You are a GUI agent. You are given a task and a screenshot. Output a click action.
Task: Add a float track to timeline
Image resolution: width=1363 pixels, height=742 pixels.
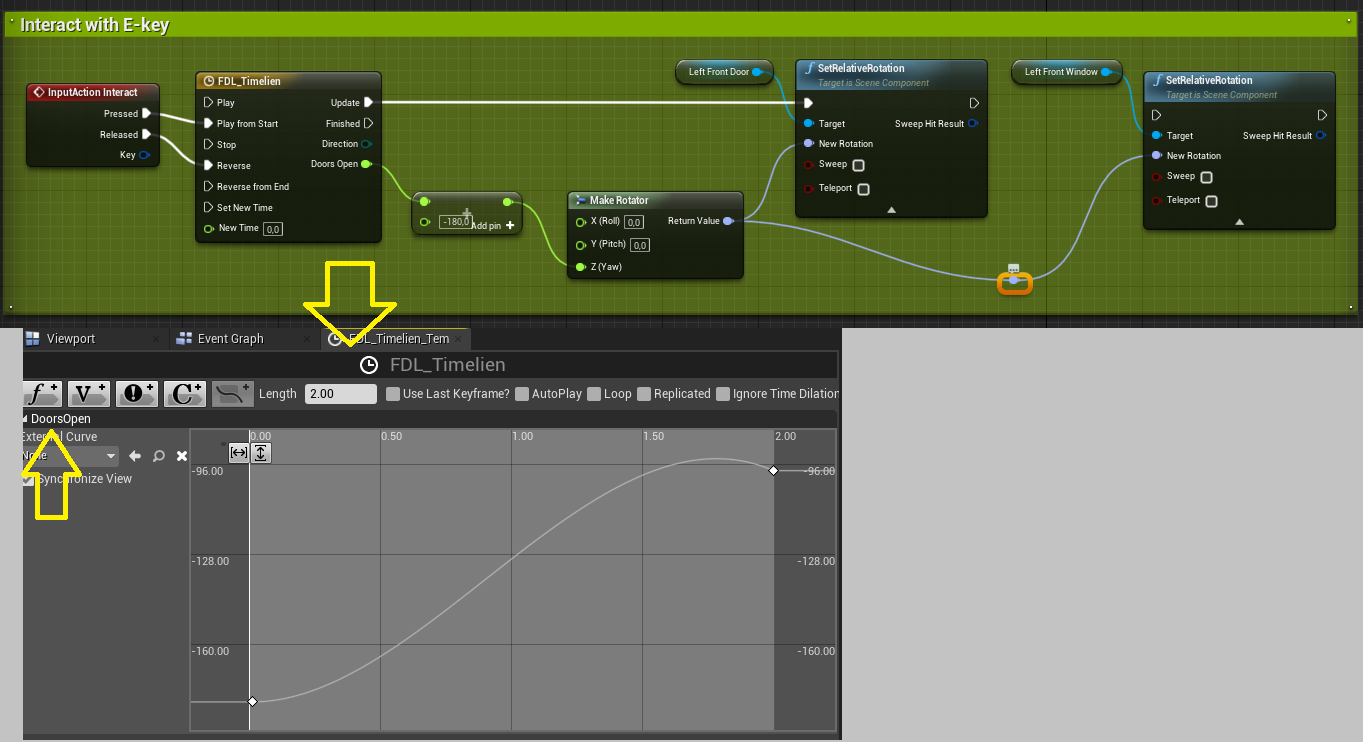click(x=42, y=394)
